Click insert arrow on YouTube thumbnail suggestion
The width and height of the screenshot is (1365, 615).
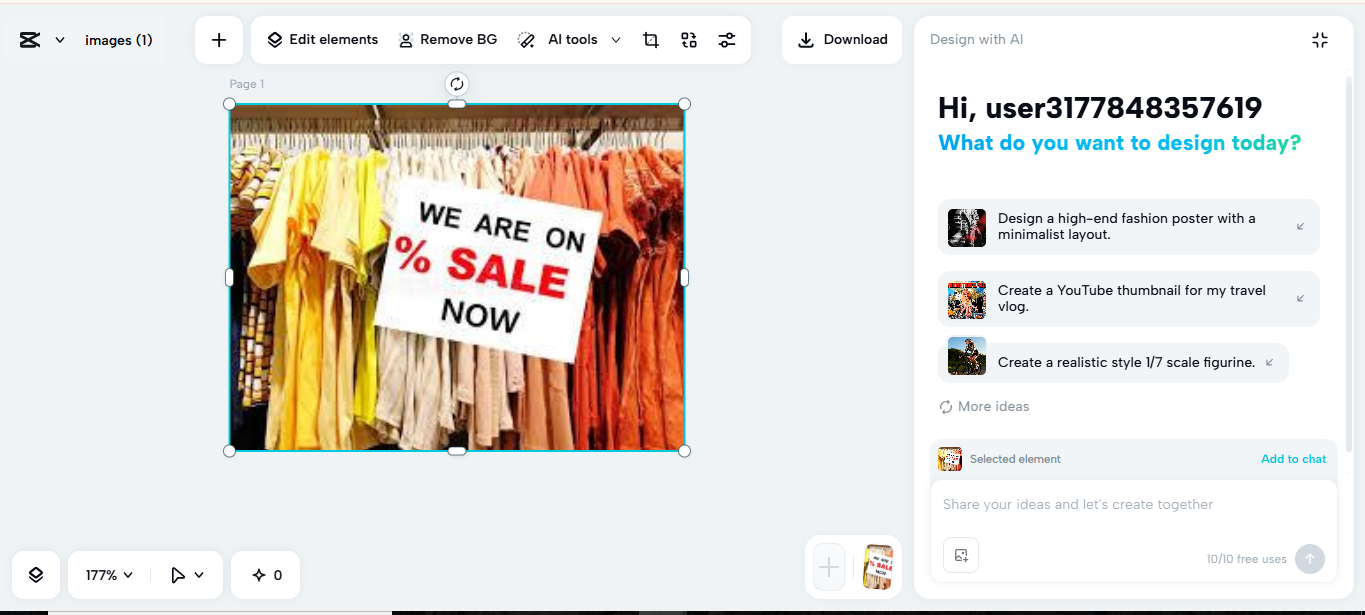[x=1300, y=299]
